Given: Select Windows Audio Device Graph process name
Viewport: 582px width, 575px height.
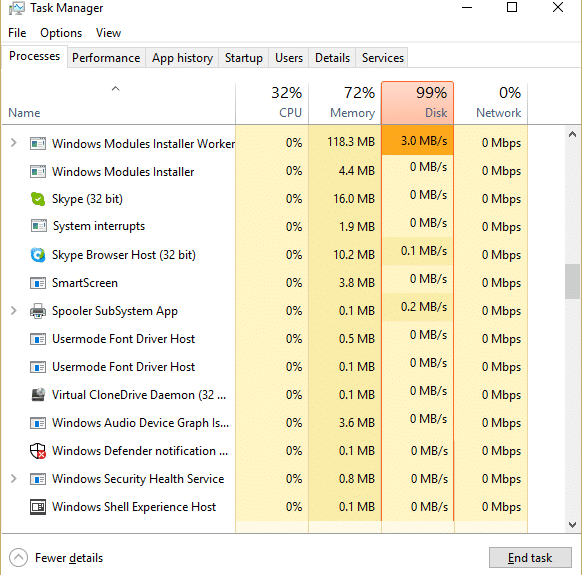Looking at the screenshot, I should coord(140,423).
